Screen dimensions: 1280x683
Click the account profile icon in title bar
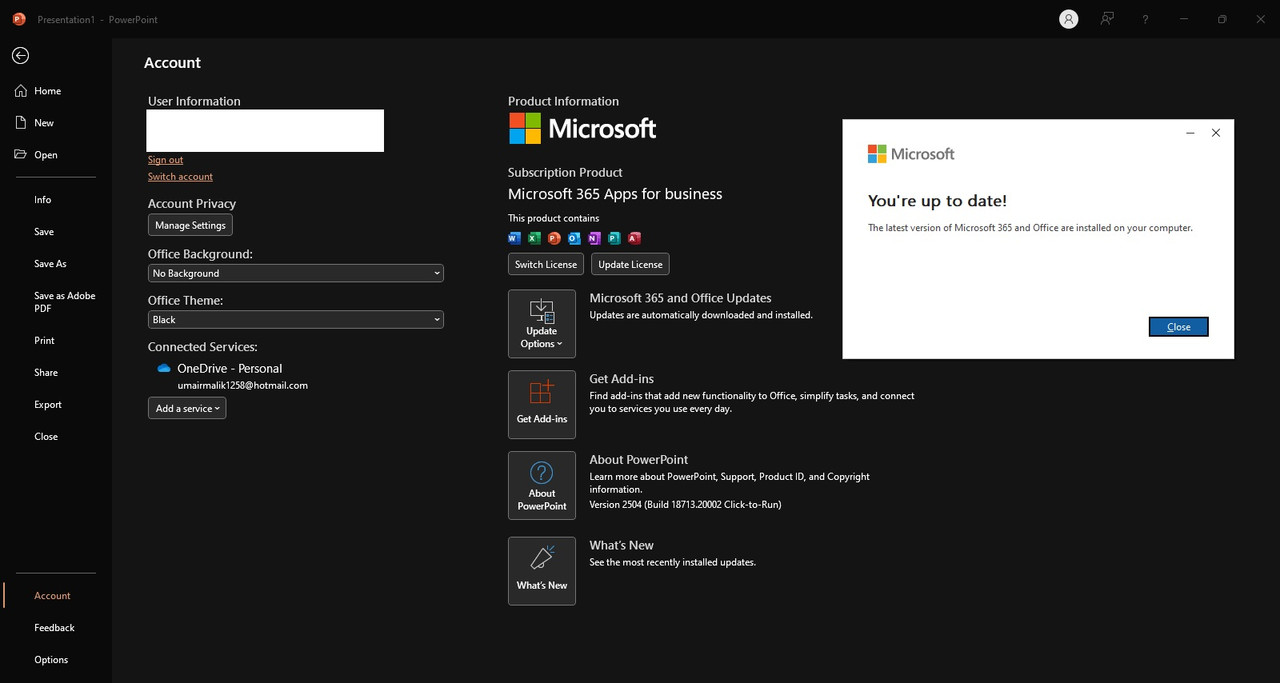(1069, 19)
